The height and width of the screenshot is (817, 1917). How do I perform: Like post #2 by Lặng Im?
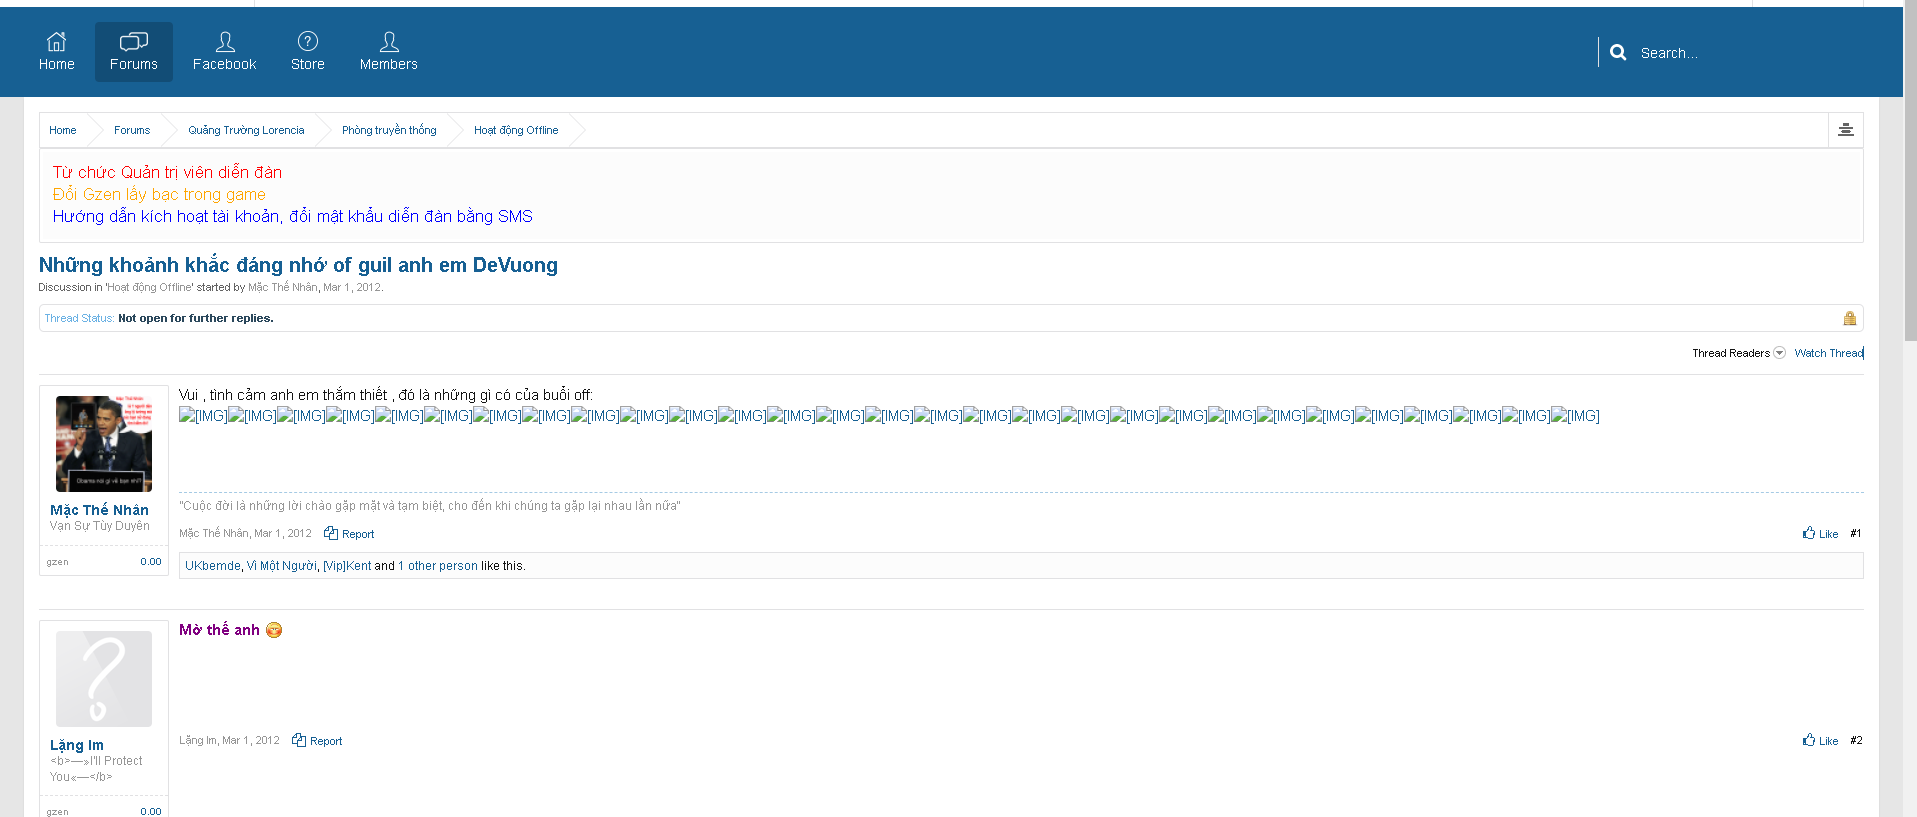[1820, 741]
